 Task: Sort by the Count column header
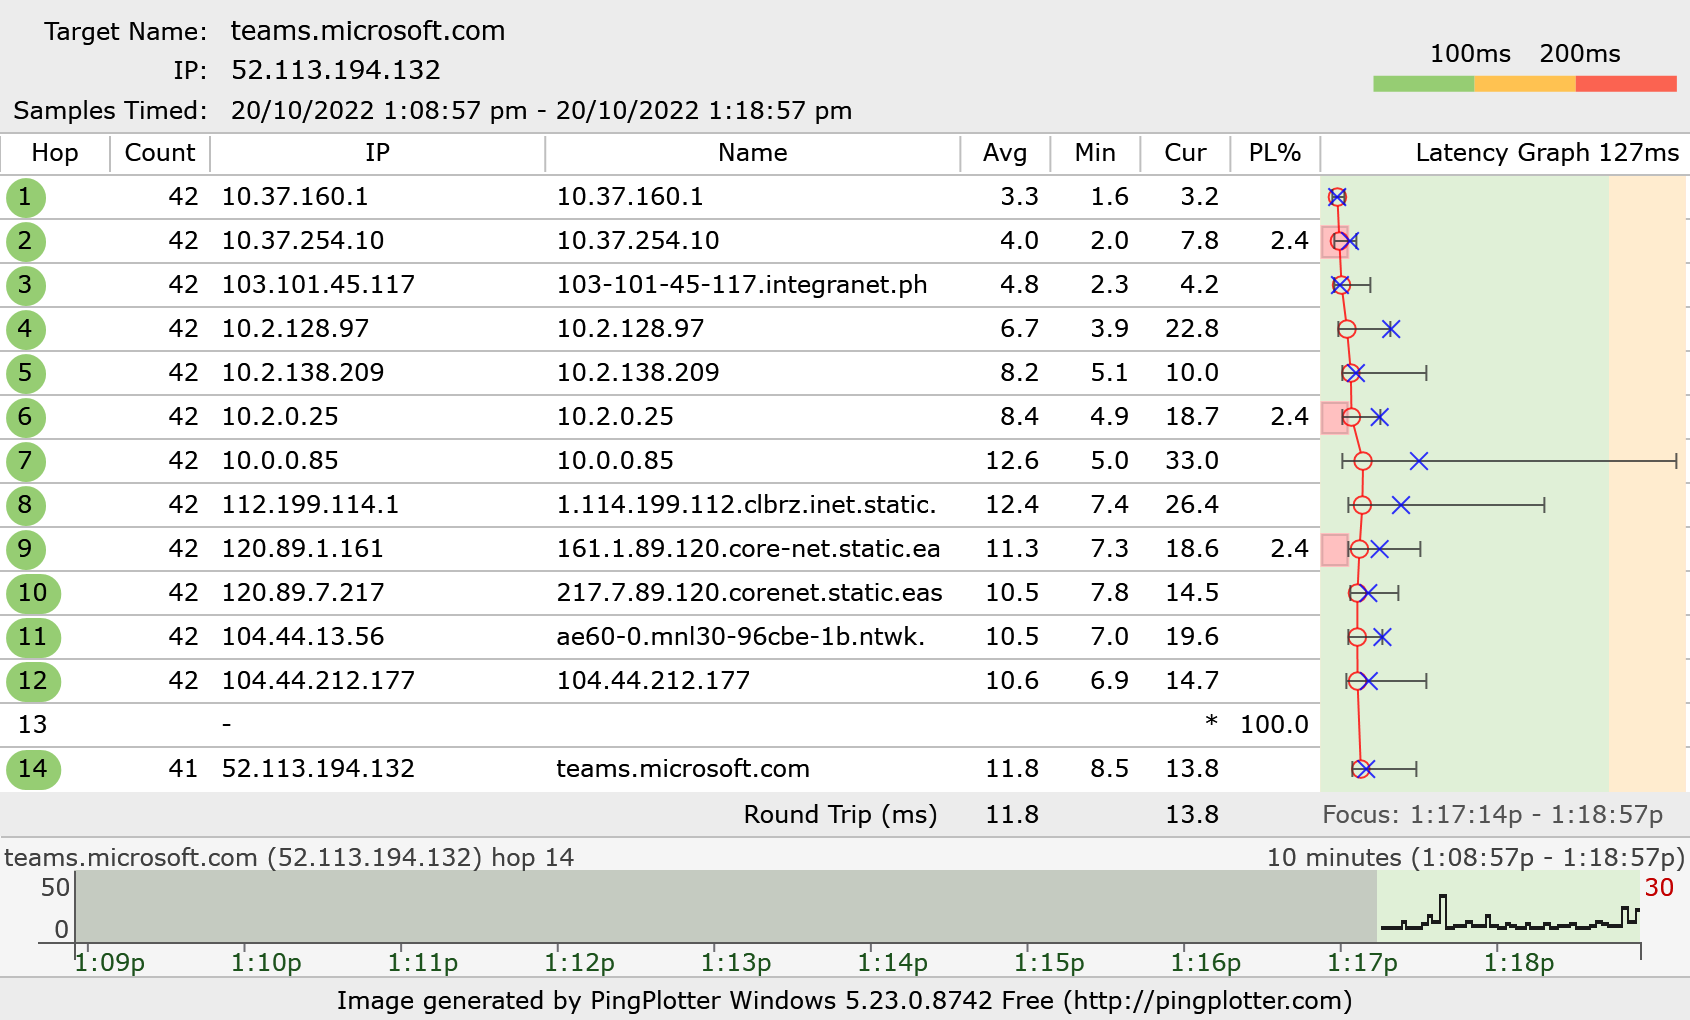click(159, 153)
